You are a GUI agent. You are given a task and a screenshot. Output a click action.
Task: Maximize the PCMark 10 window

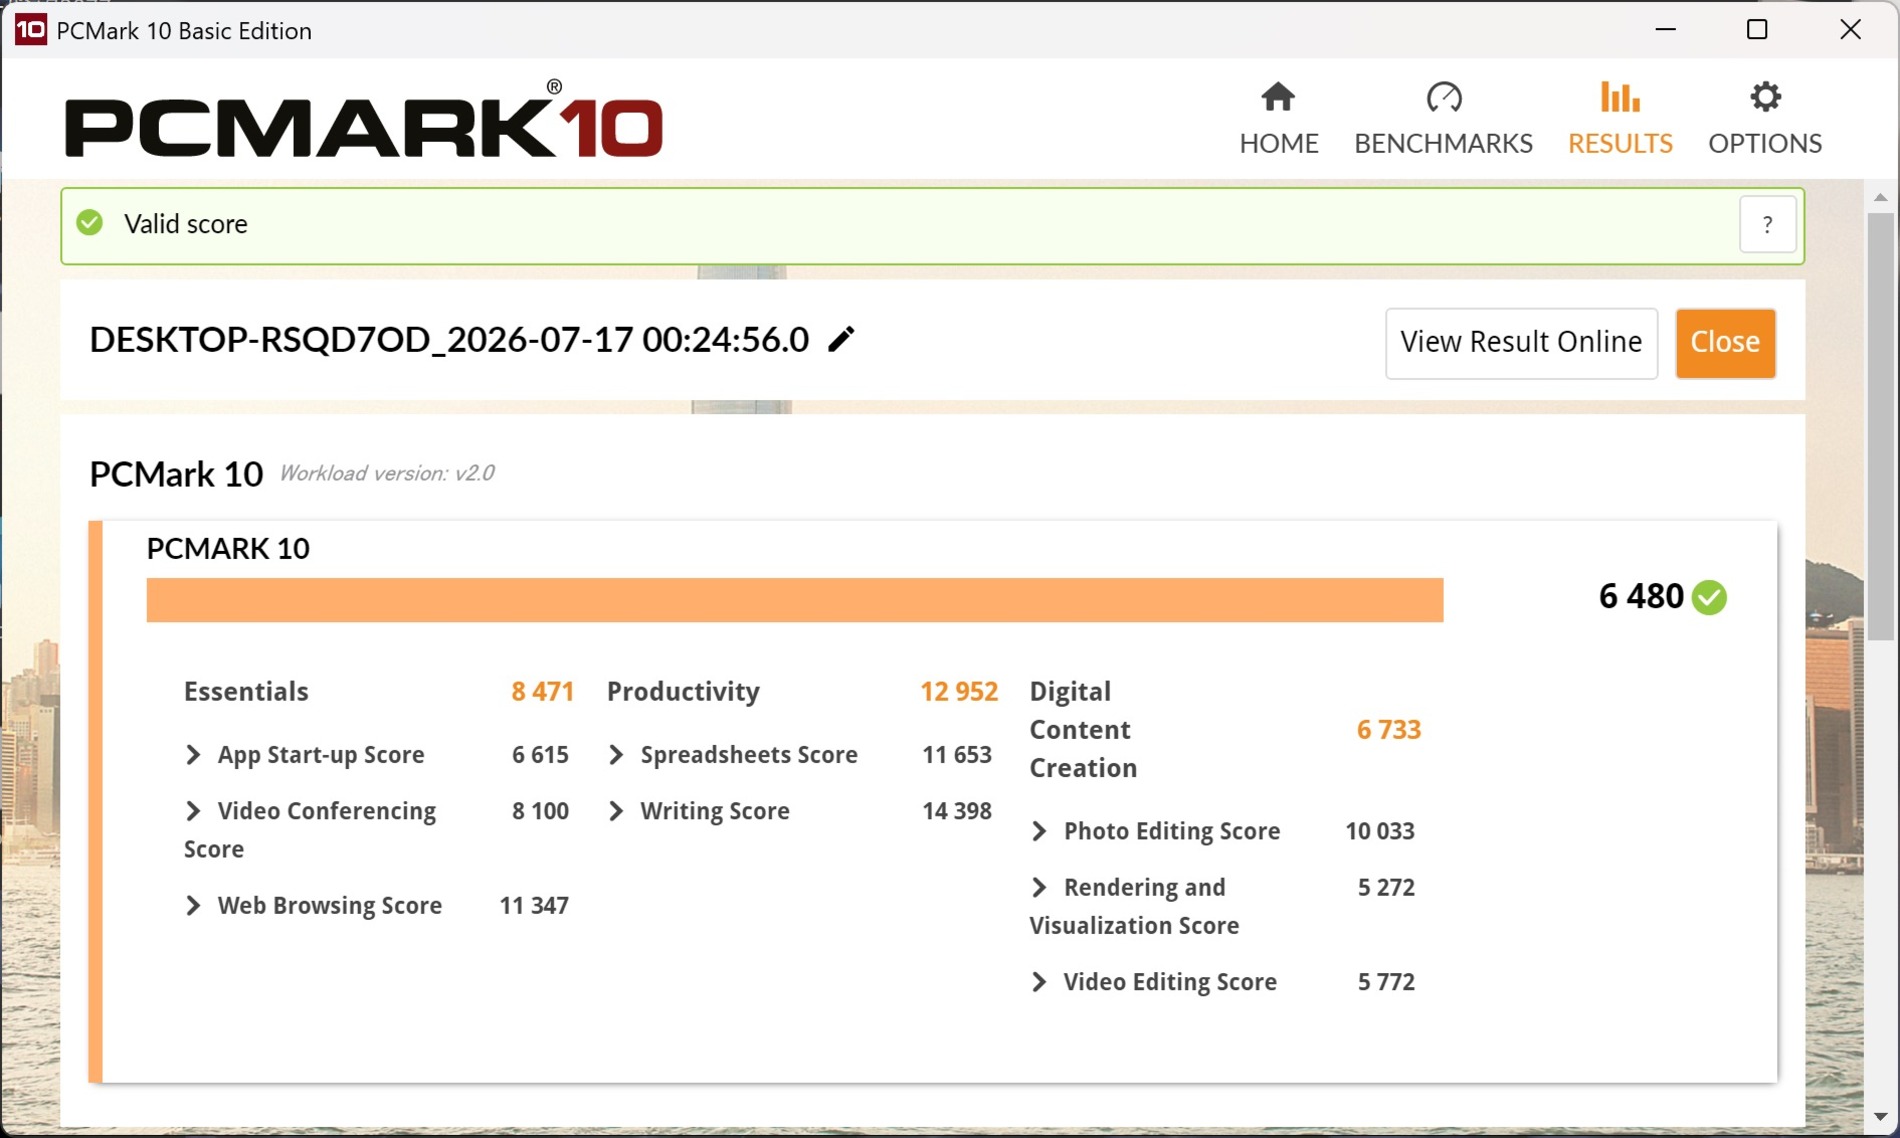tap(1757, 30)
